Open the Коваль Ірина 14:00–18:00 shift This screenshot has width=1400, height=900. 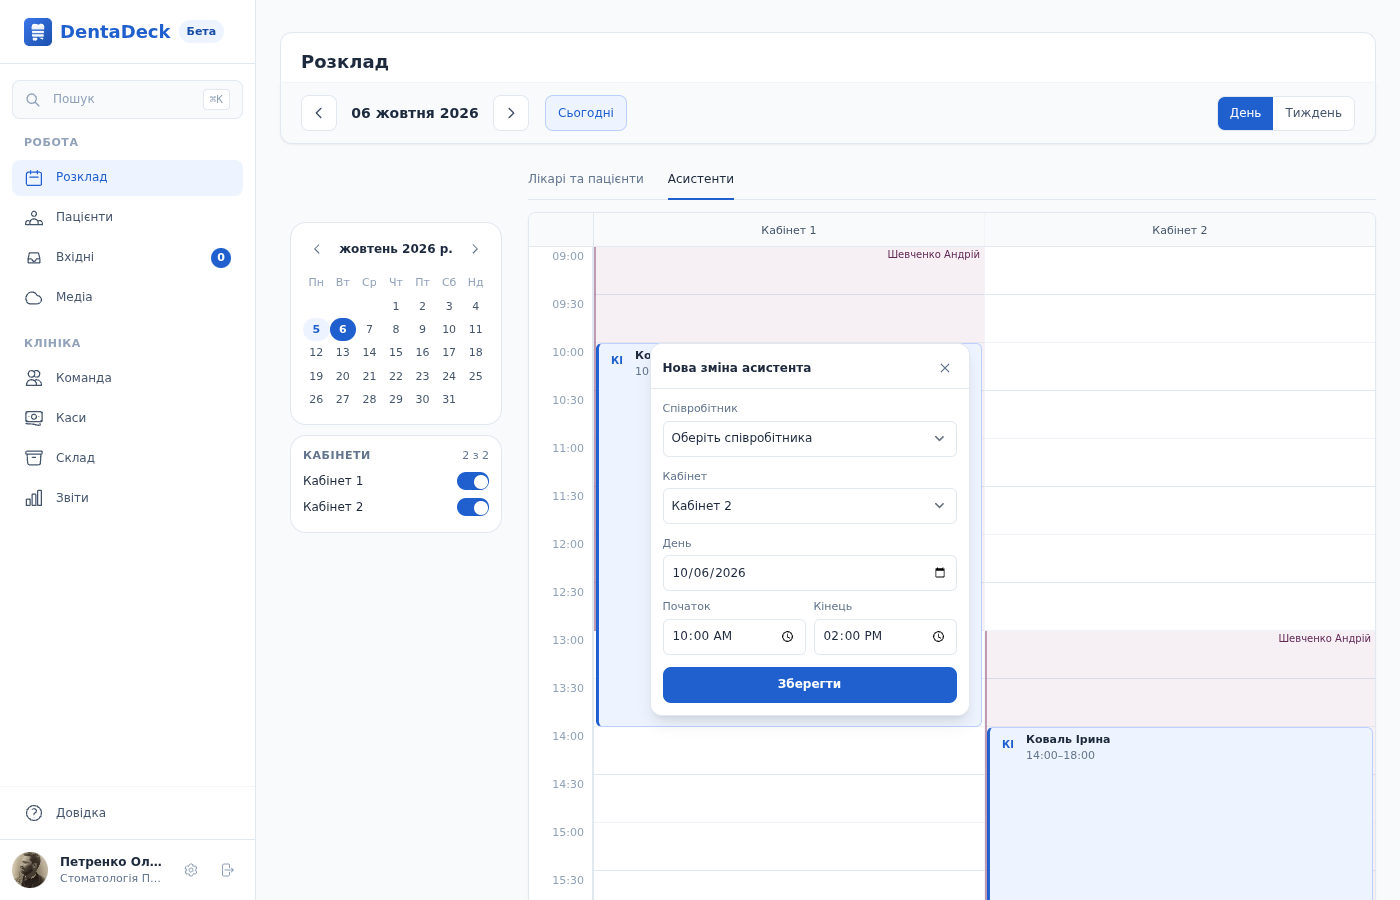click(x=1180, y=813)
